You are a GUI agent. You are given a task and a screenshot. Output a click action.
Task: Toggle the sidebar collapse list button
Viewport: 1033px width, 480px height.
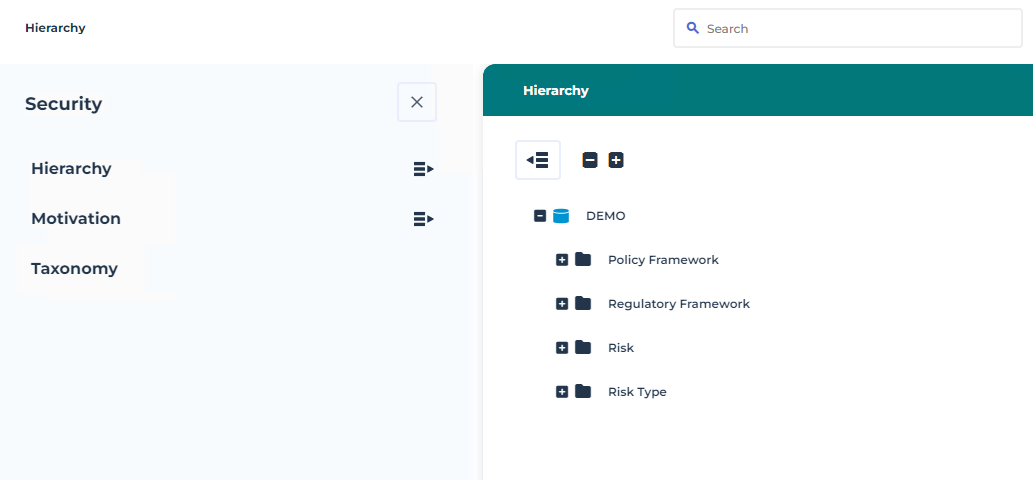coord(538,160)
